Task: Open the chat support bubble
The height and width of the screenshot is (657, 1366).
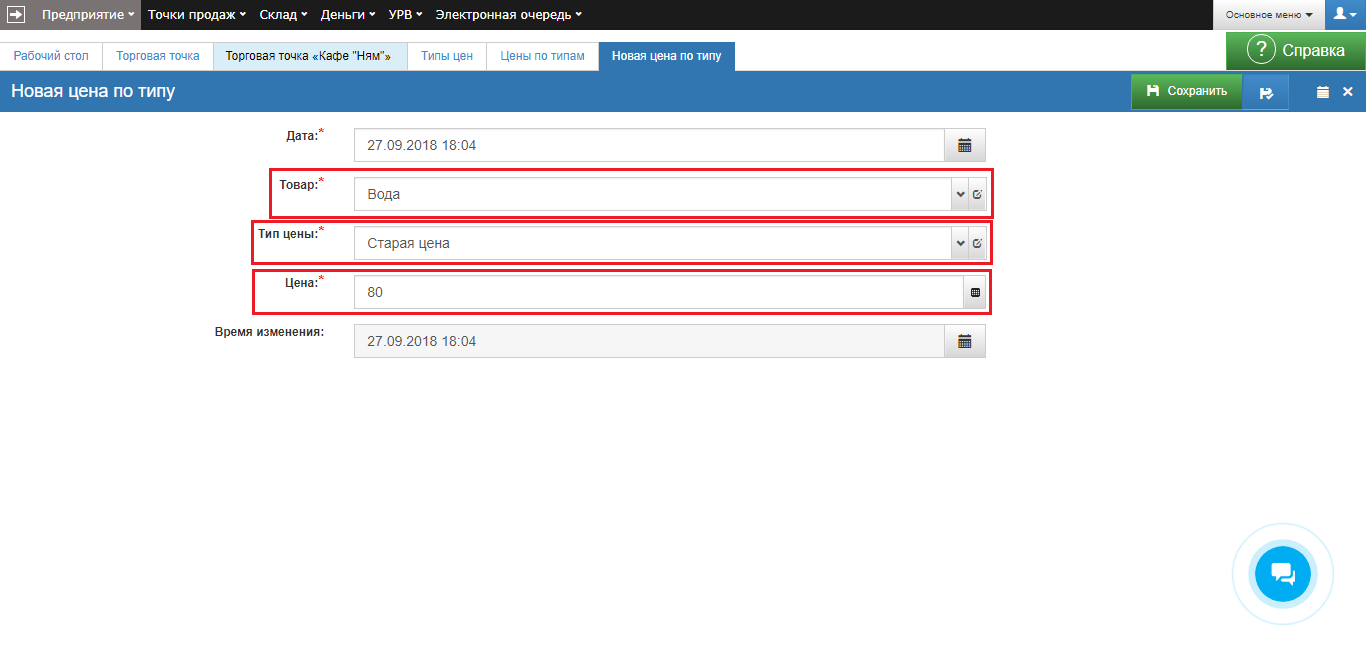Action: pyautogui.click(x=1282, y=574)
